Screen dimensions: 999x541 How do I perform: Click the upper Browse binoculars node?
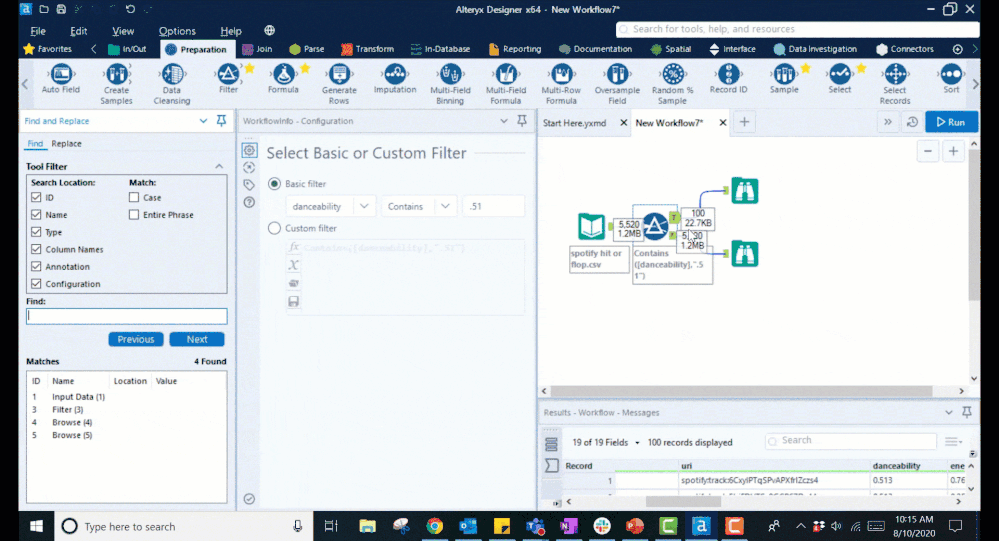[x=744, y=191]
